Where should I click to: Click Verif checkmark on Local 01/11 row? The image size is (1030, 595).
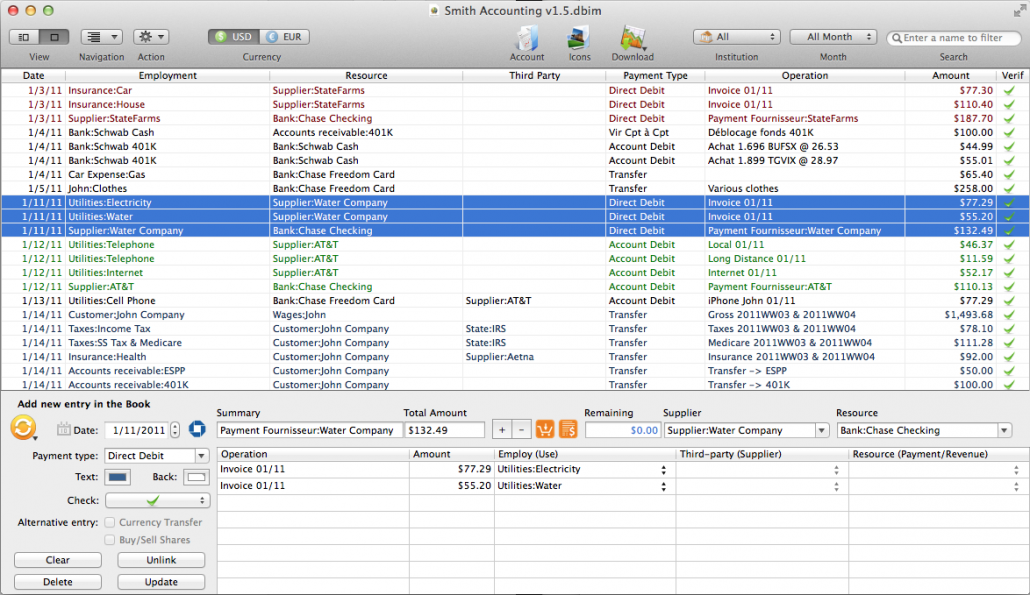tap(1009, 245)
